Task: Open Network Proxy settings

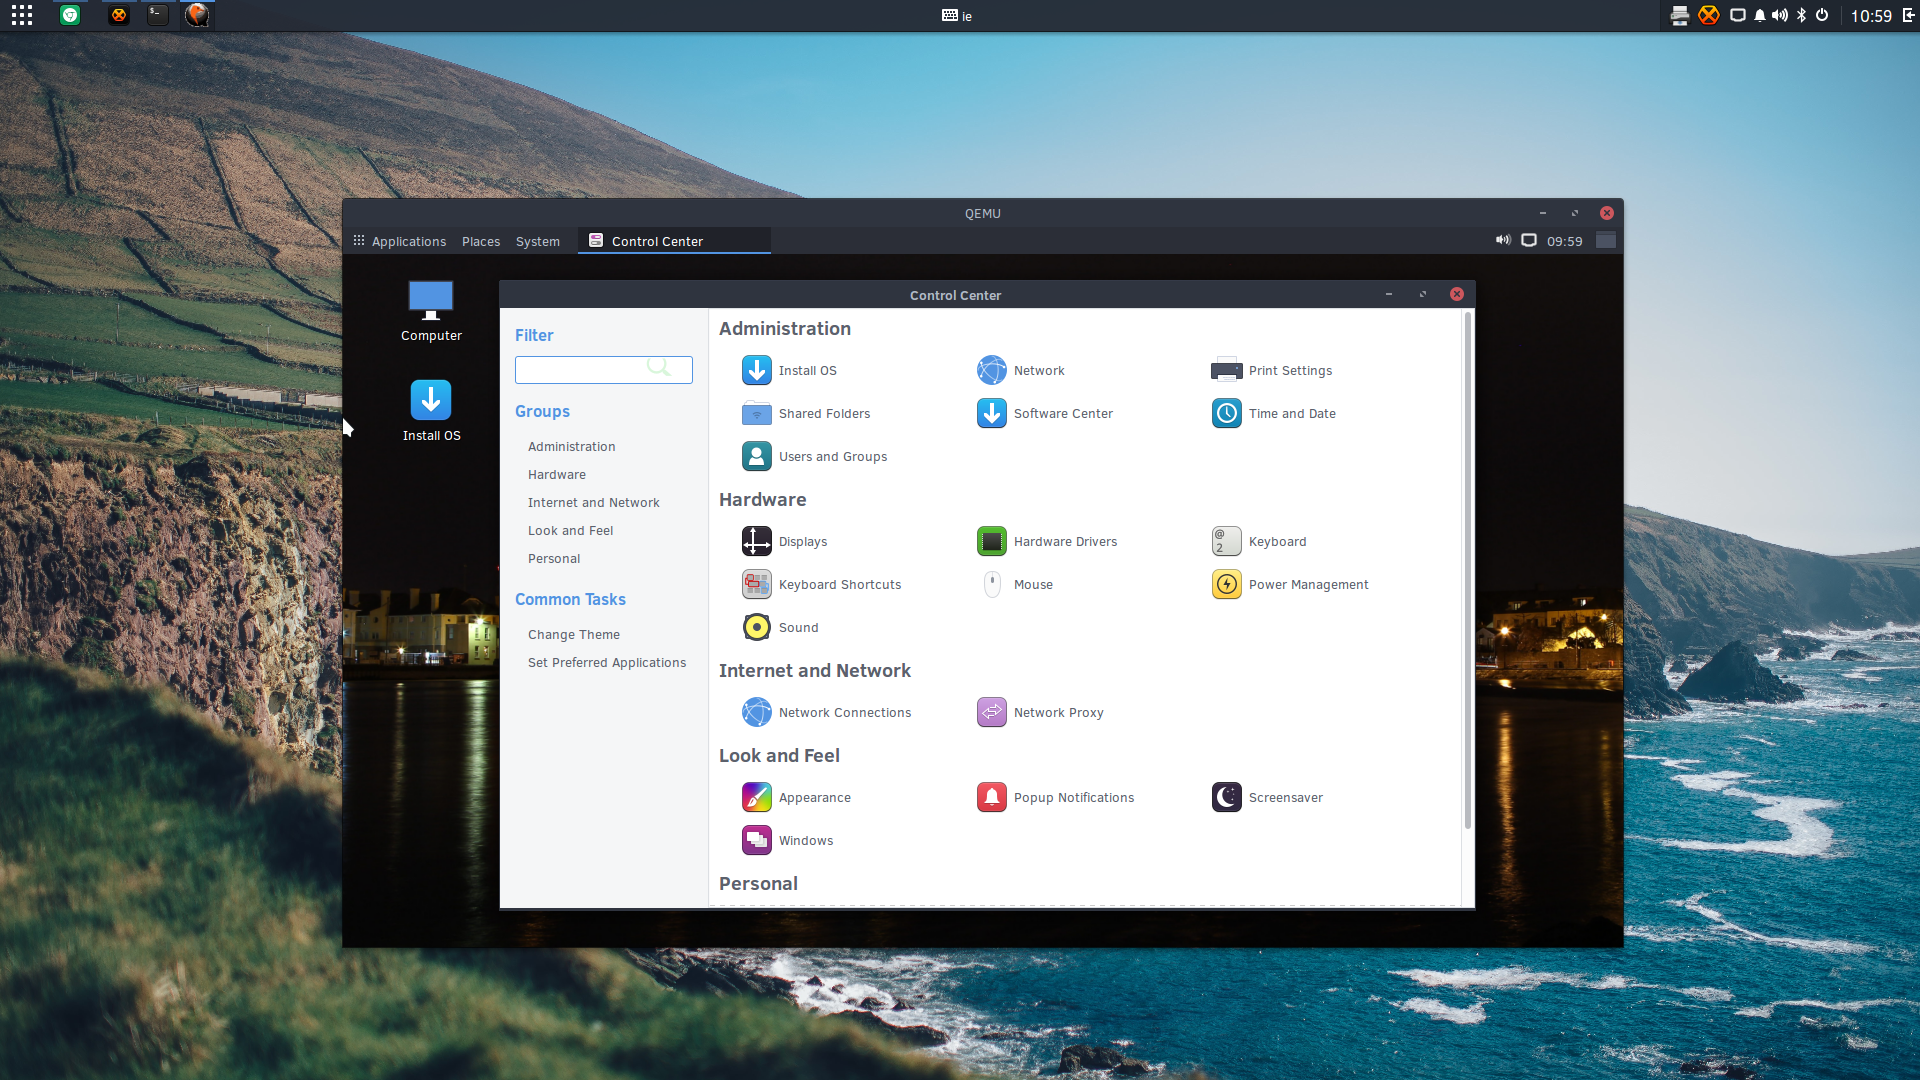Action: [1040, 712]
